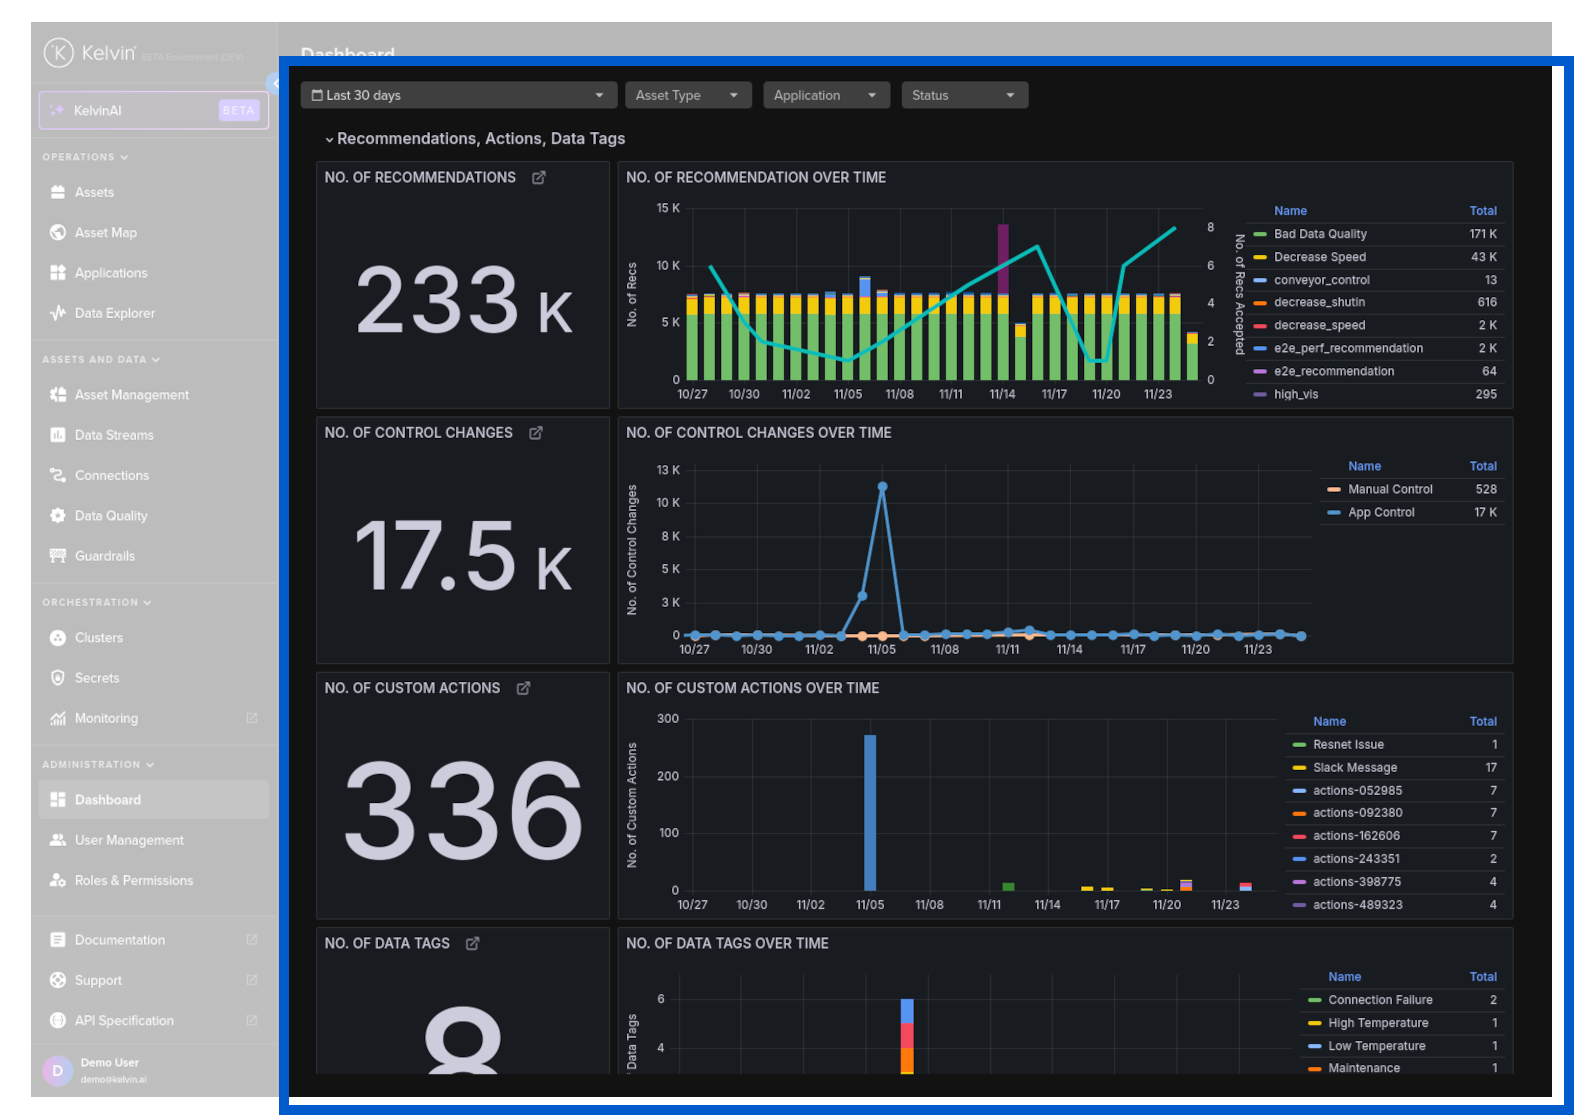1584x1120 pixels.
Task: Open the KelvinAI beta button
Action: 154,110
